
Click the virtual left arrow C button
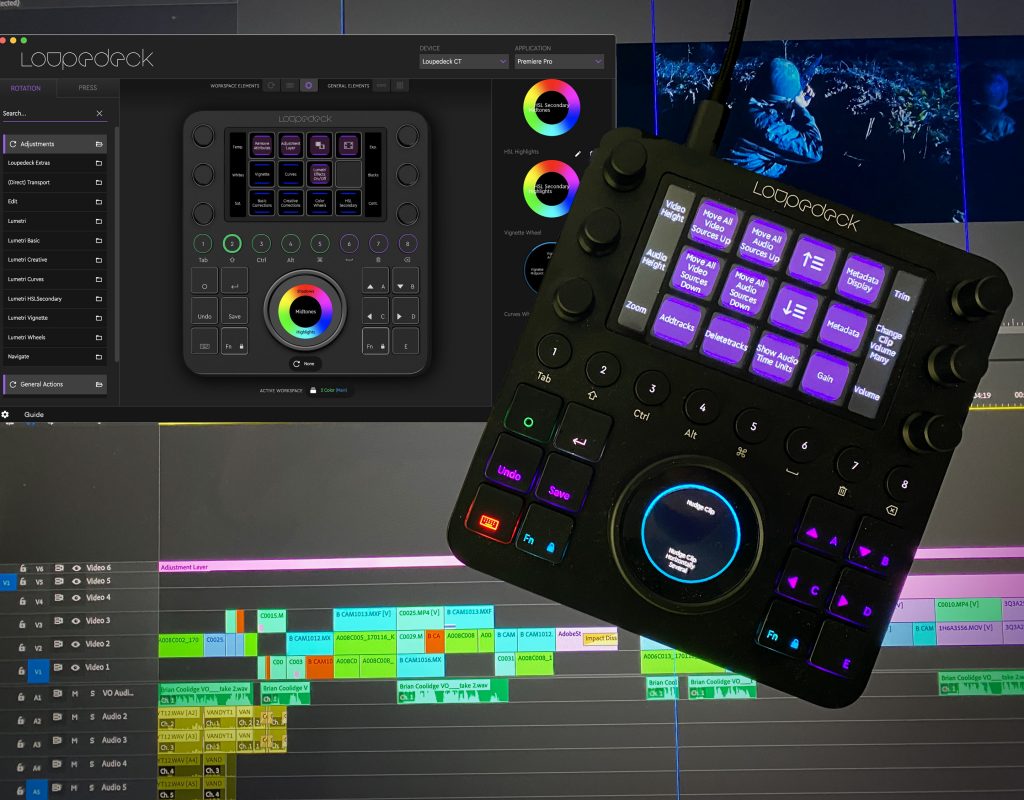point(376,311)
